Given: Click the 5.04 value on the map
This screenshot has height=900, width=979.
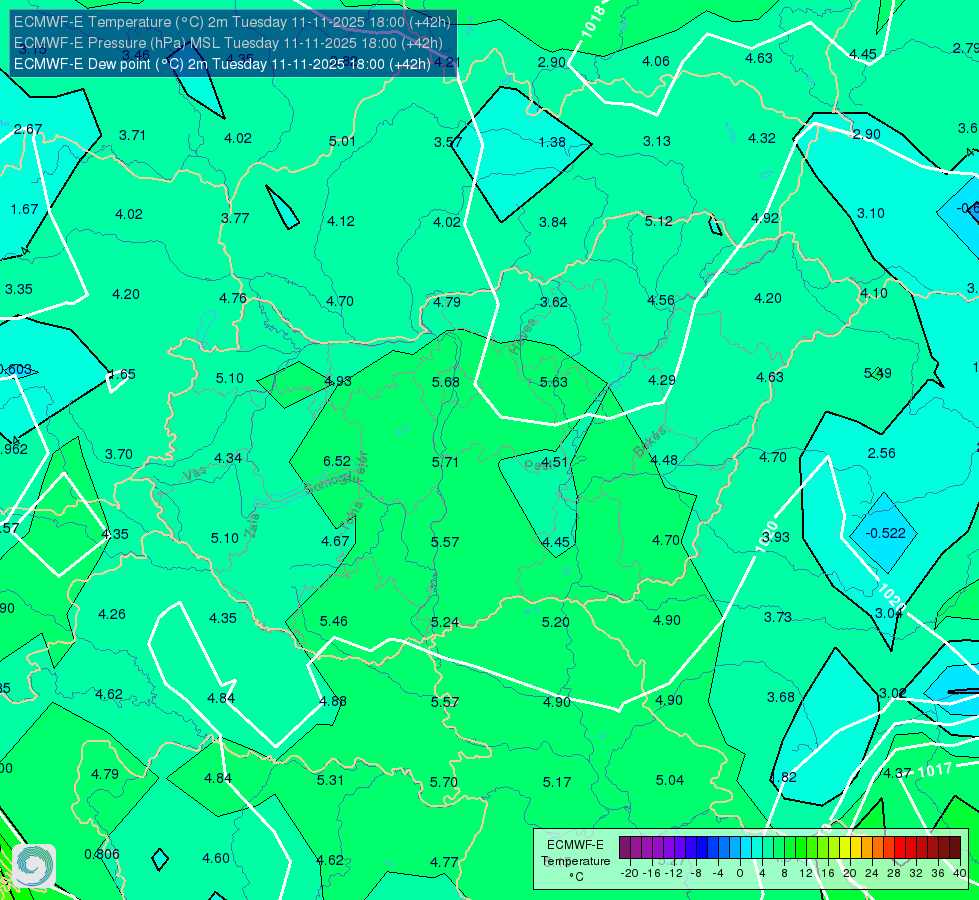Looking at the screenshot, I should (x=670, y=780).
